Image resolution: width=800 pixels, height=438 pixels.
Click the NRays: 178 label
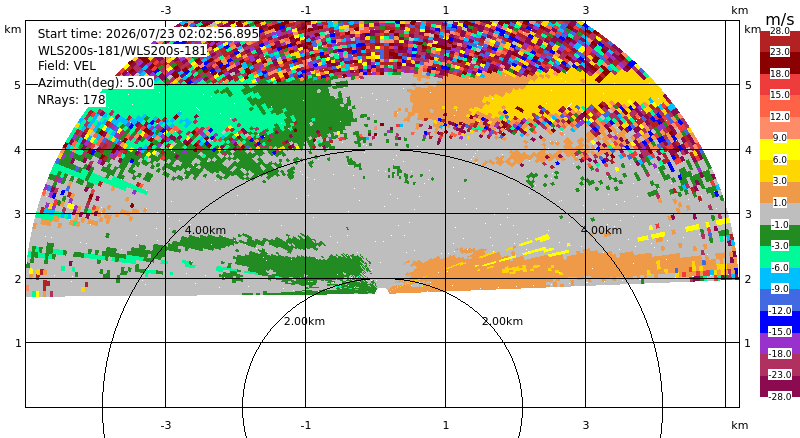pos(71,100)
